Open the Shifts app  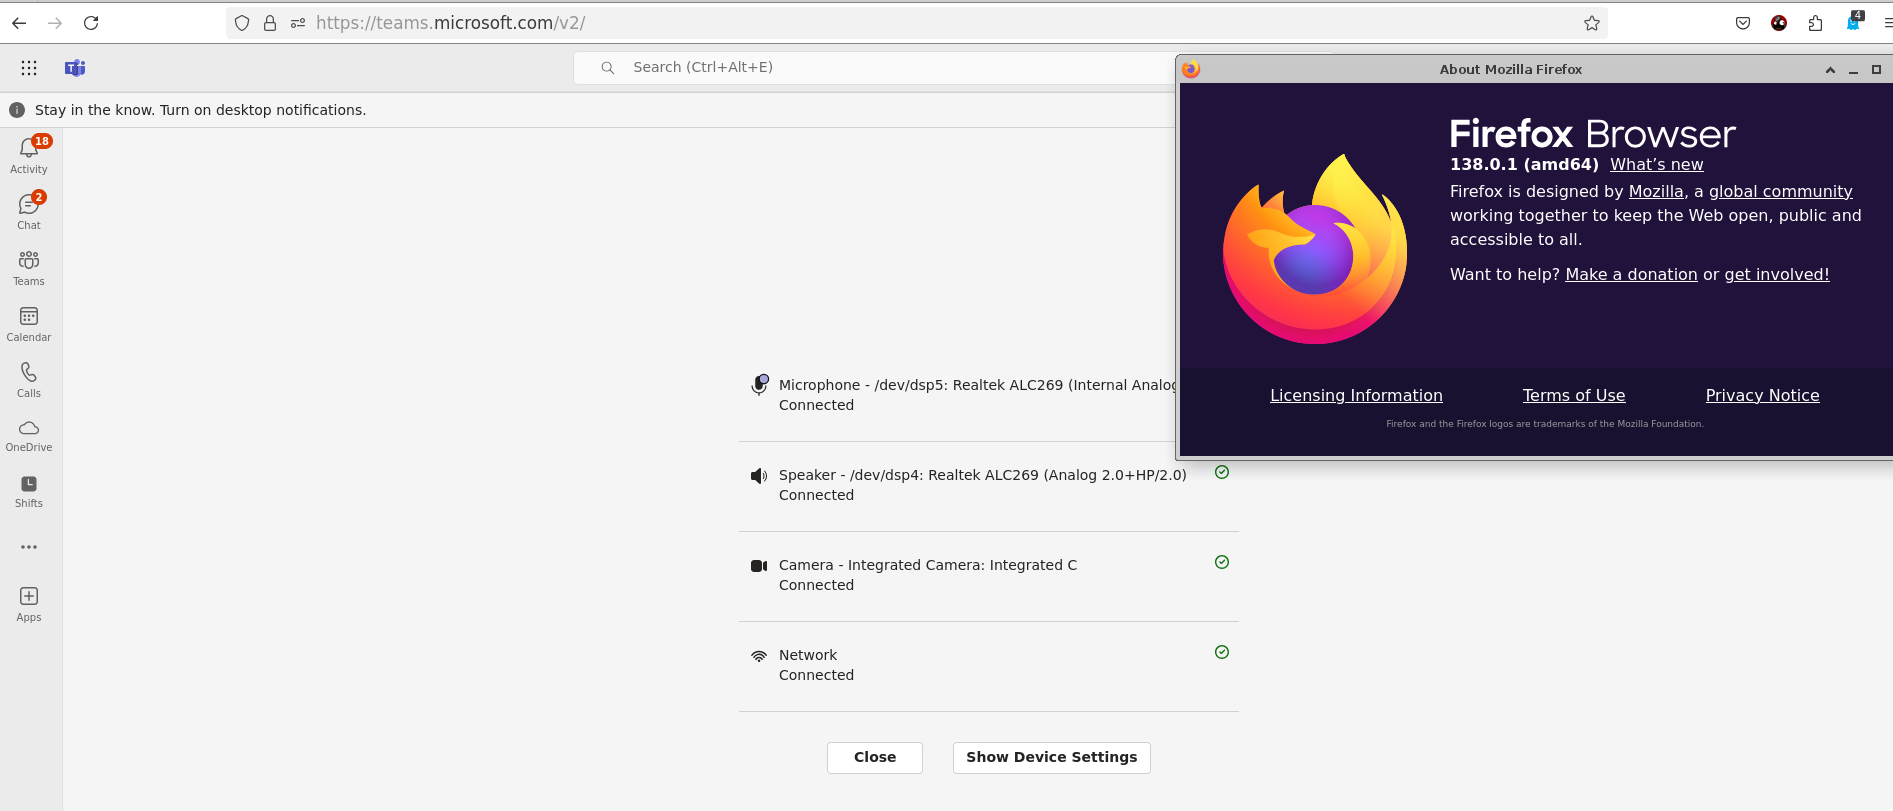[x=29, y=491]
